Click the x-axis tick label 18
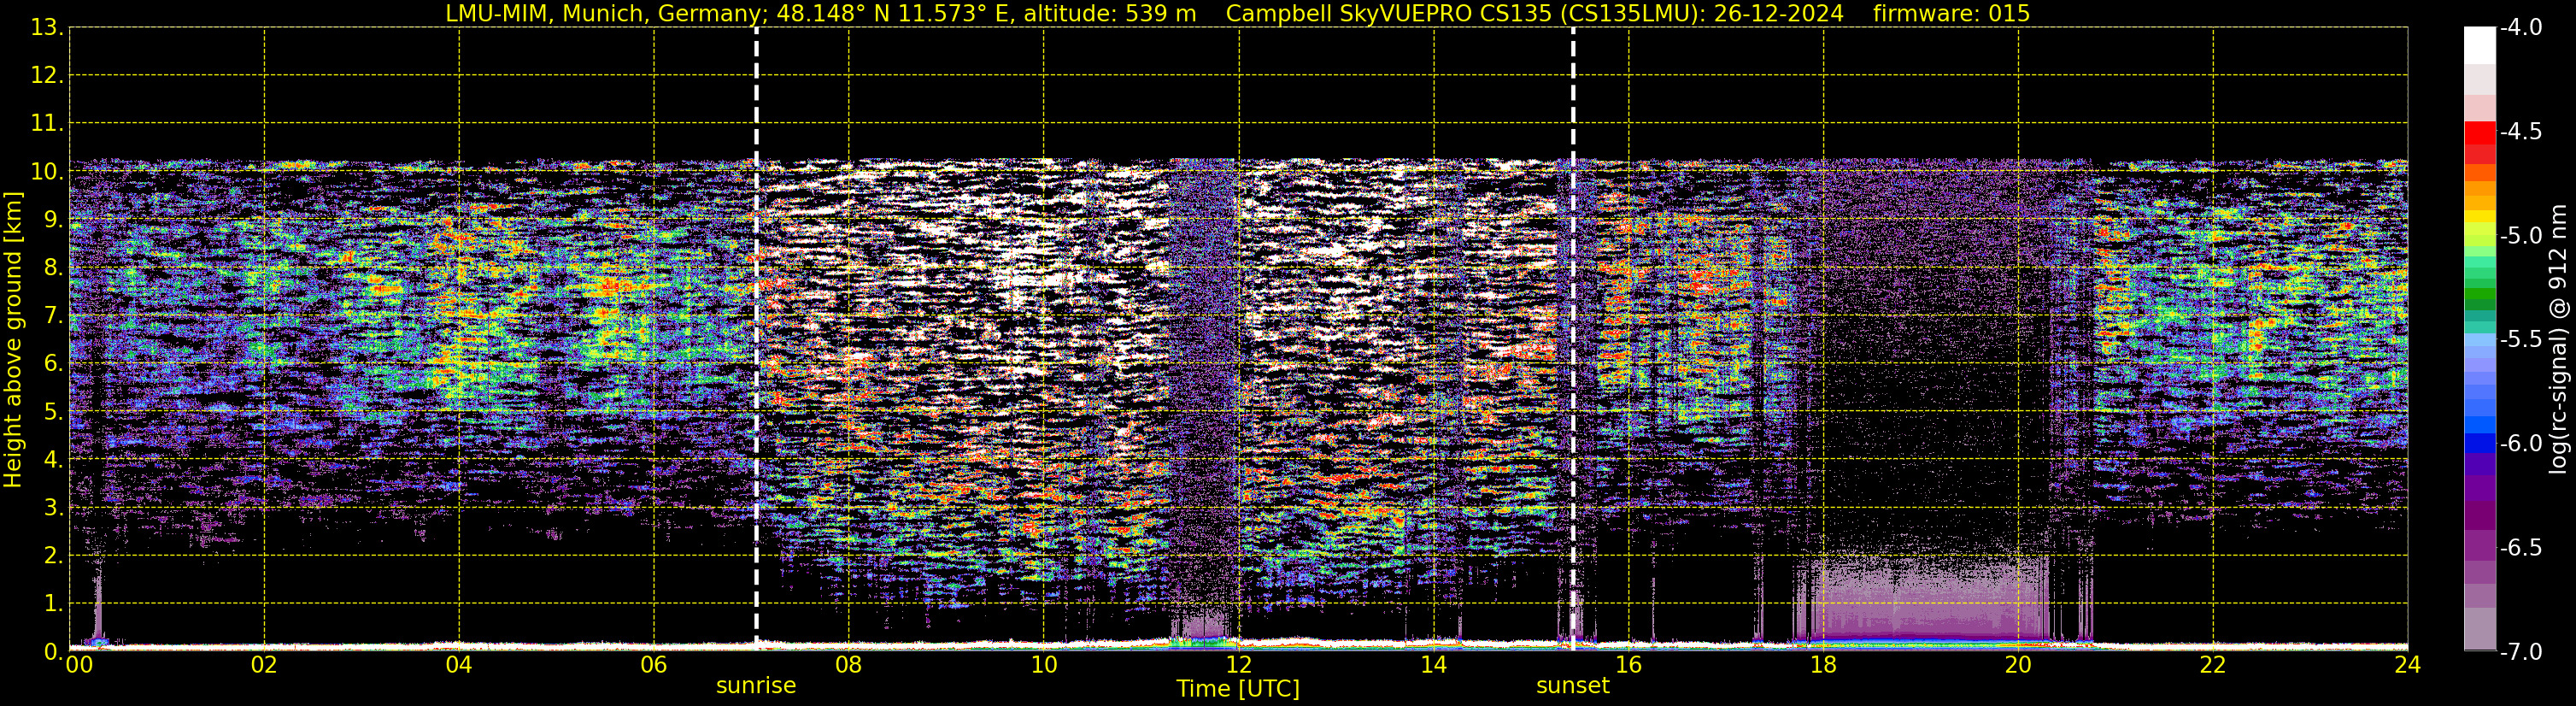Screen dimensions: 2576x706 pyautogui.click(x=1823, y=665)
